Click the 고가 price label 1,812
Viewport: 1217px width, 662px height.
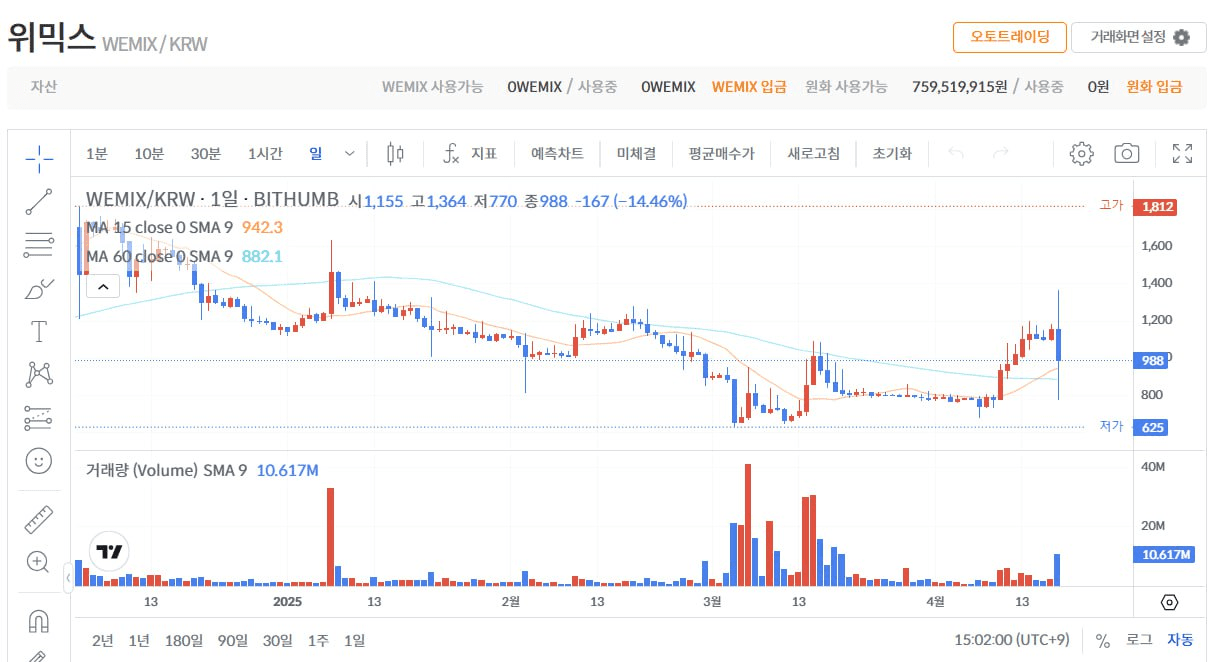click(x=1154, y=206)
